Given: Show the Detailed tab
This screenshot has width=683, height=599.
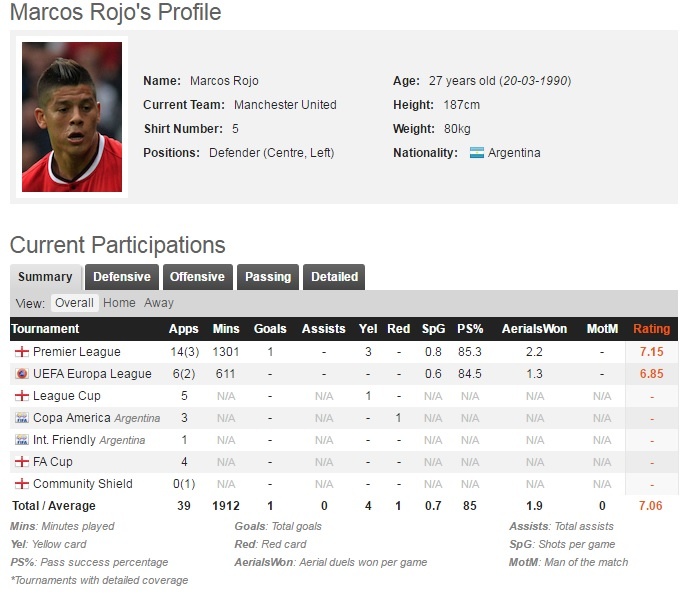Looking at the screenshot, I should 334,277.
